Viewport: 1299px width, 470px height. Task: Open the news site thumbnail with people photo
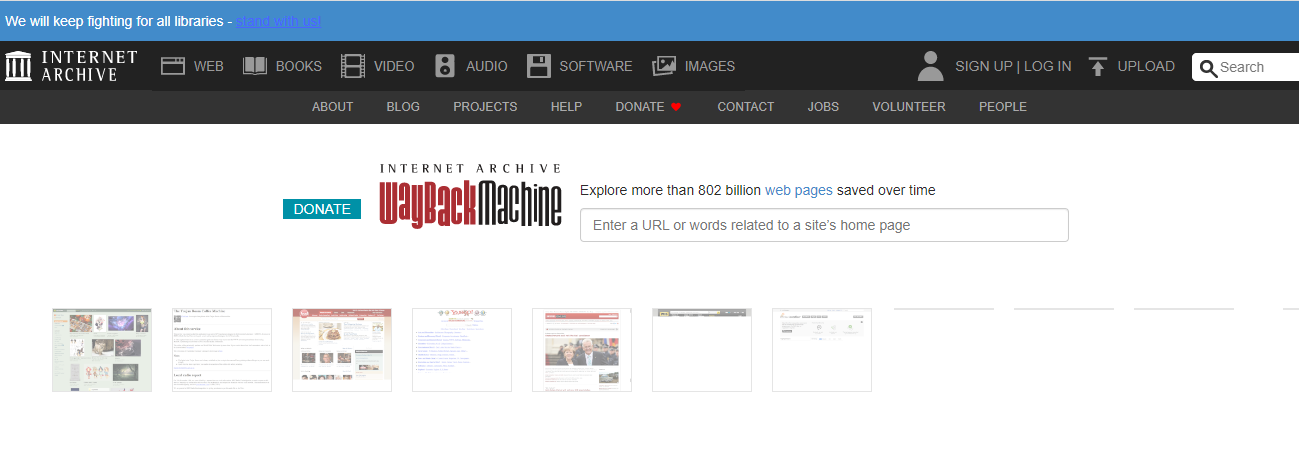582,350
